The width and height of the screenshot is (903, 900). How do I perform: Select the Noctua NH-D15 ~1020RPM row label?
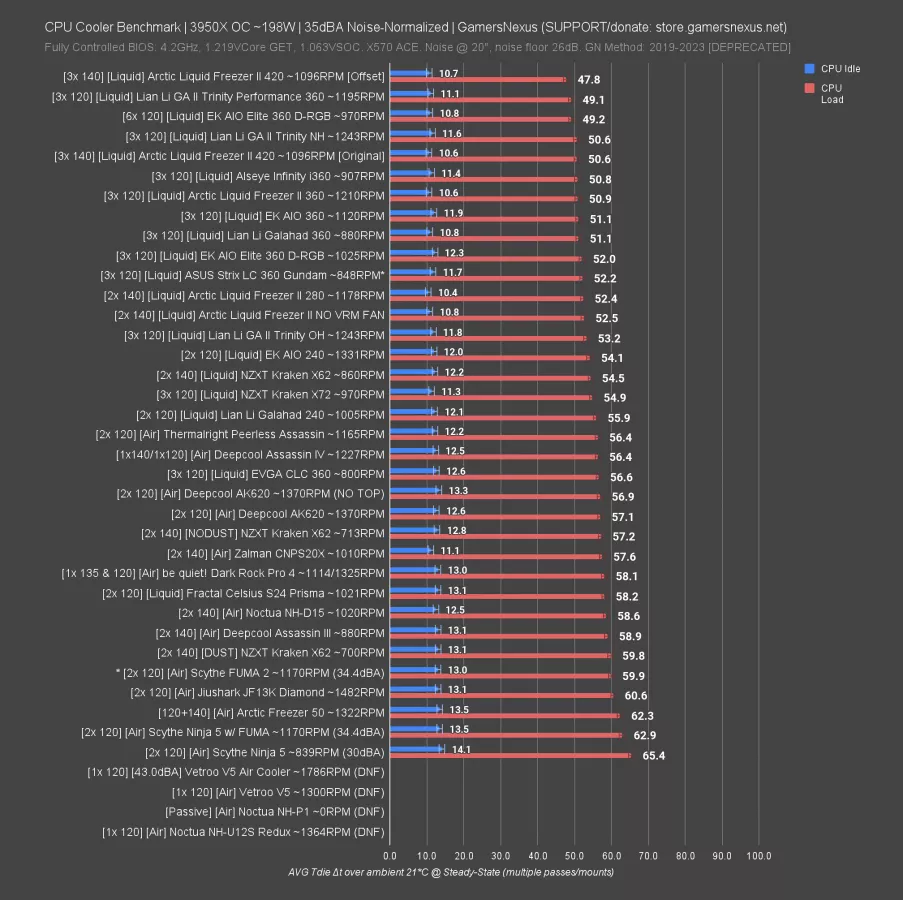click(281, 612)
